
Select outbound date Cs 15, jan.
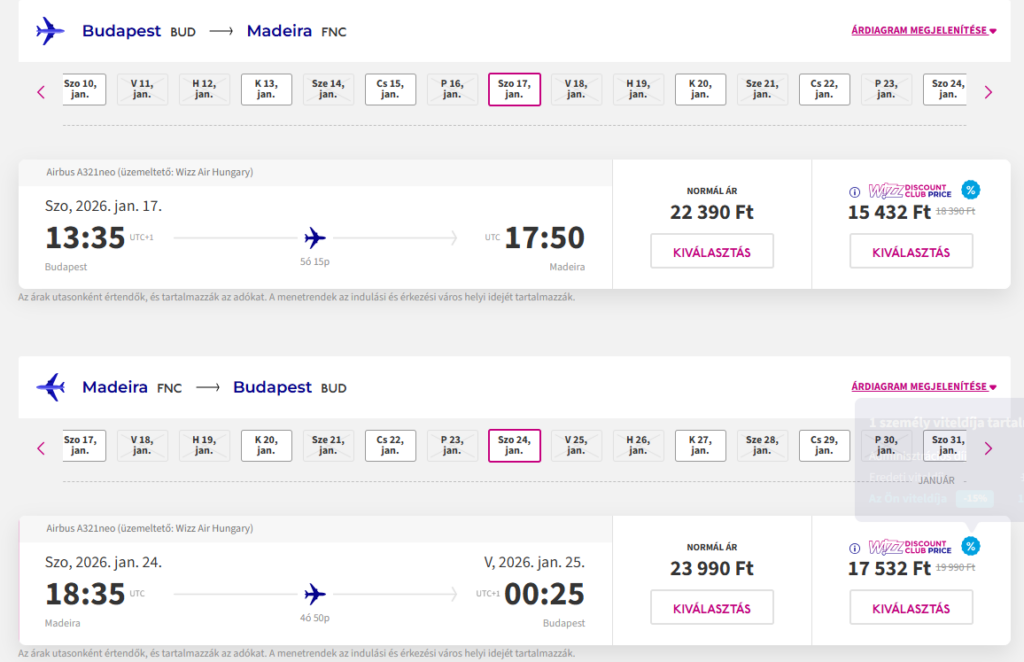[390, 89]
